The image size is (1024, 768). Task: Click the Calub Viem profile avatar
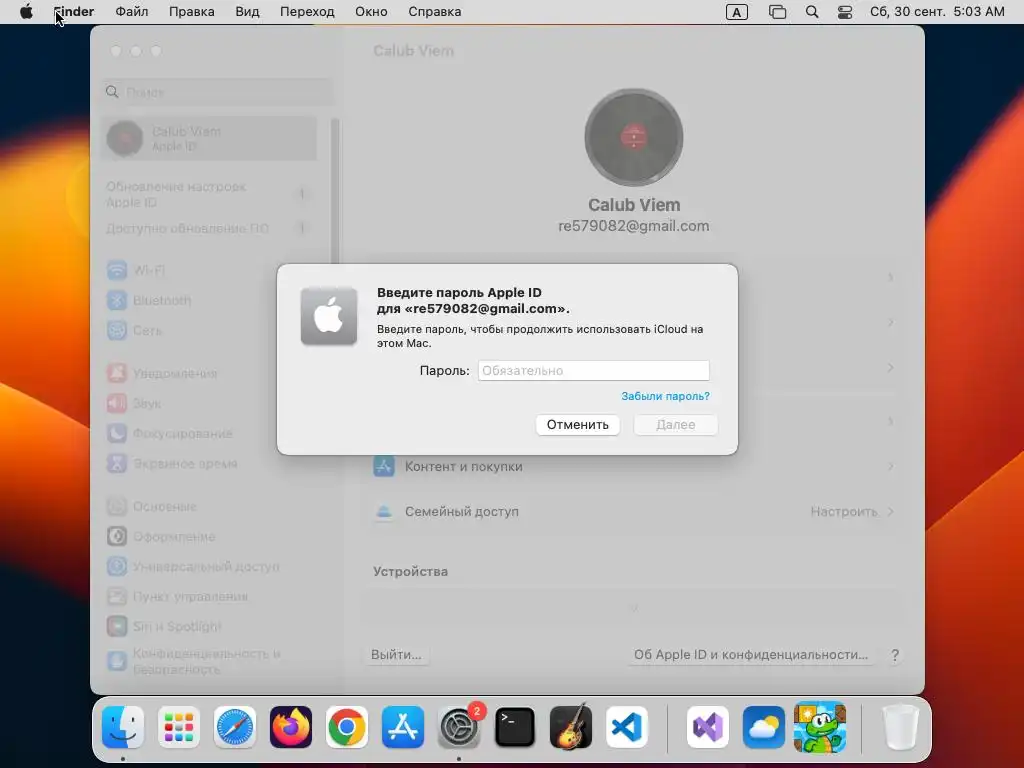[x=633, y=138]
